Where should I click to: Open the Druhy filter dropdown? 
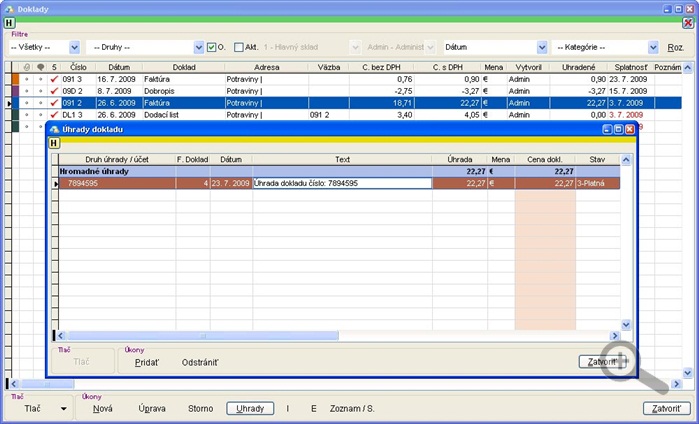(x=199, y=47)
